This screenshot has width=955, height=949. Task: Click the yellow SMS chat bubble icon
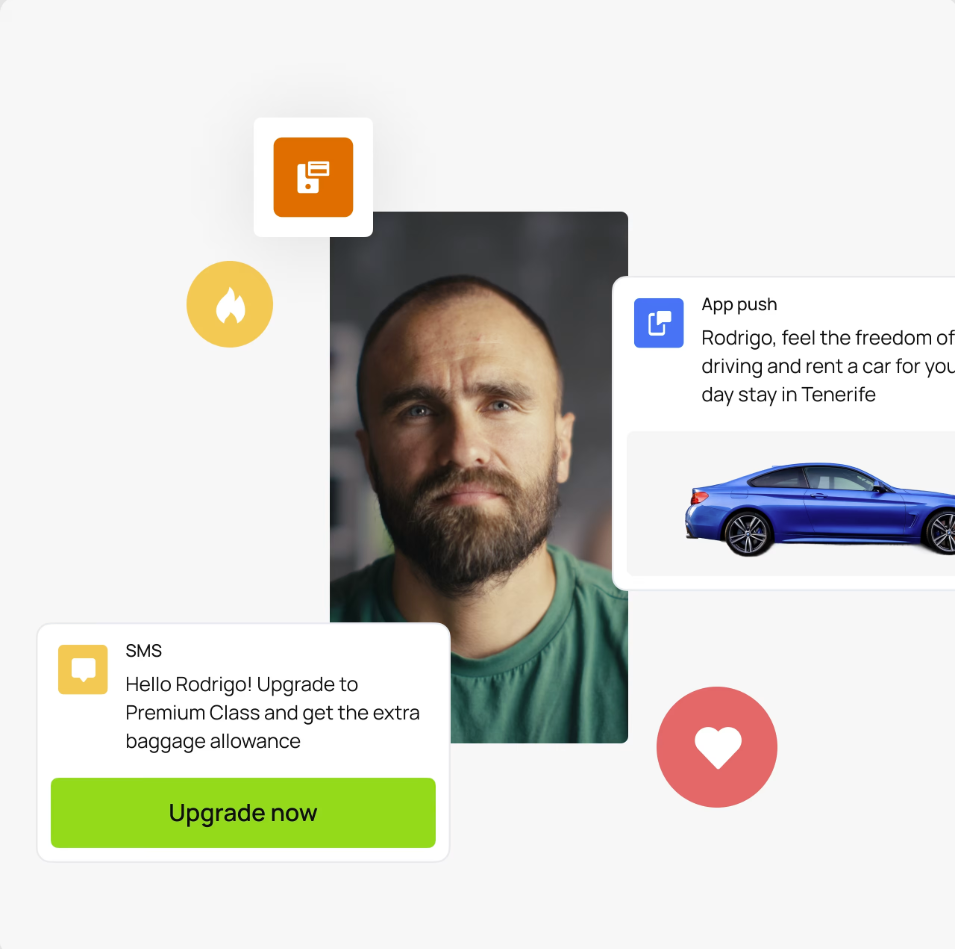point(83,669)
